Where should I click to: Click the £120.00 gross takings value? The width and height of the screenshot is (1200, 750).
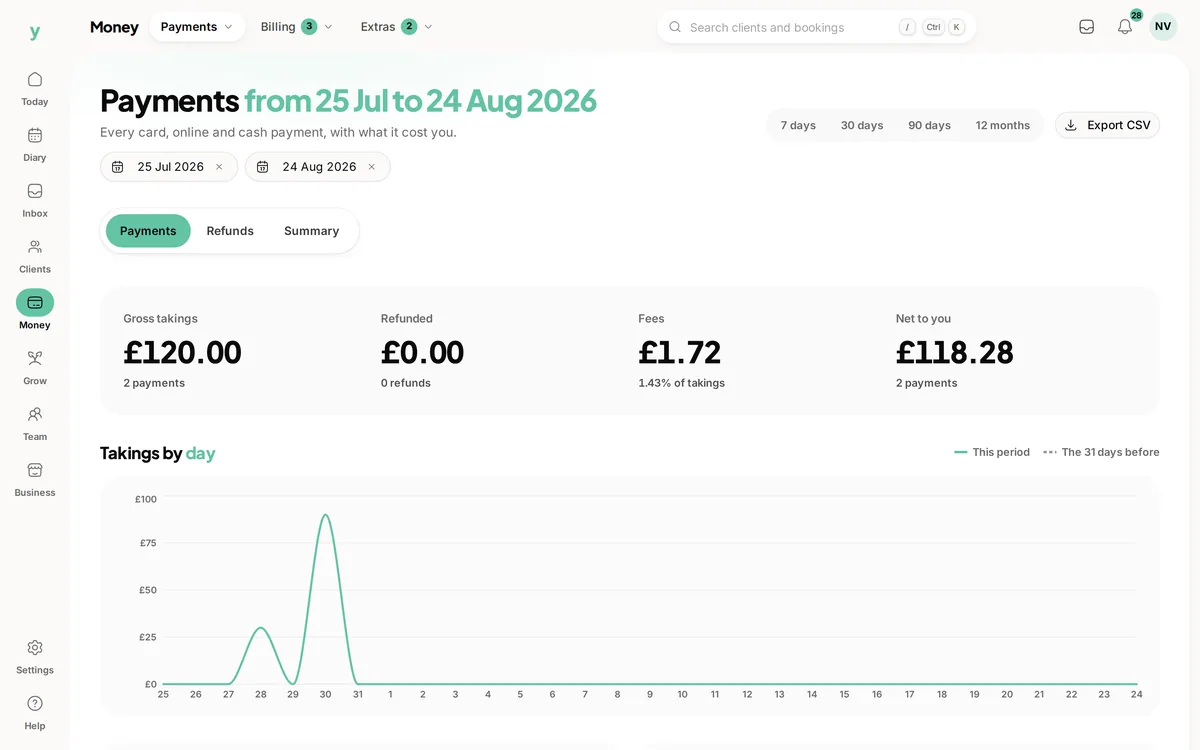[x=182, y=352]
